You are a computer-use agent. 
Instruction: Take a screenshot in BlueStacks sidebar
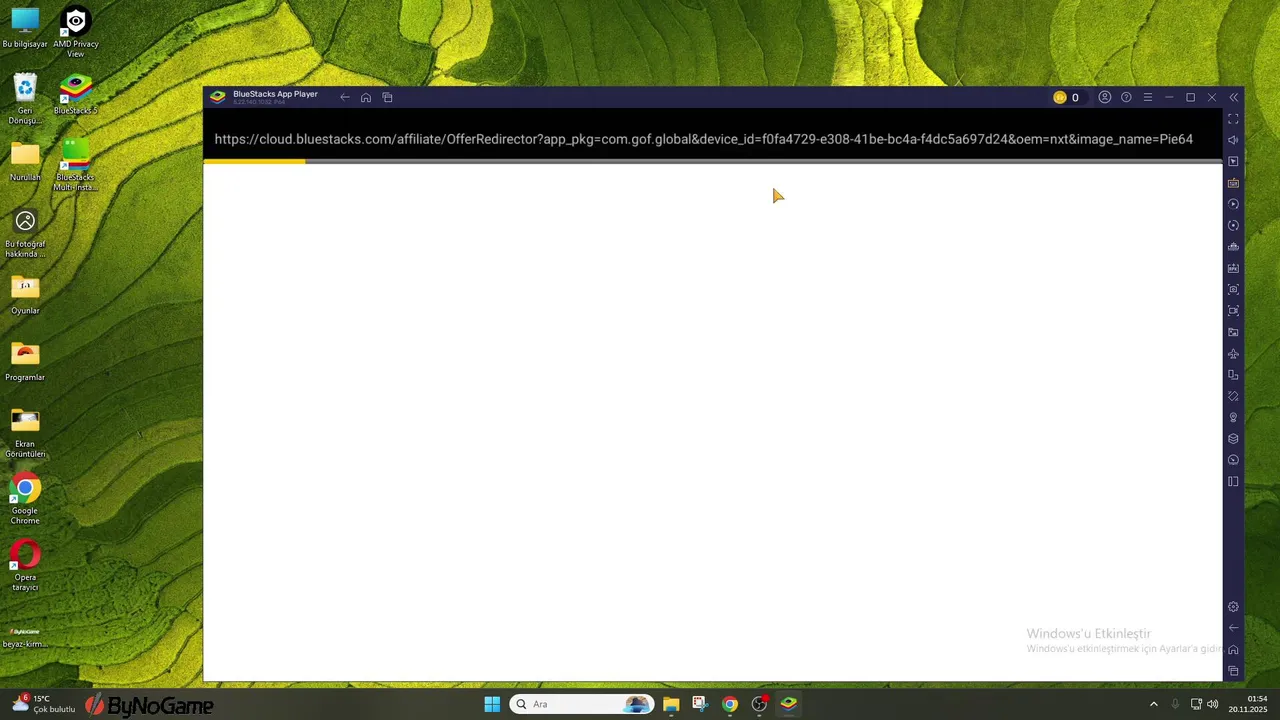click(x=1233, y=289)
